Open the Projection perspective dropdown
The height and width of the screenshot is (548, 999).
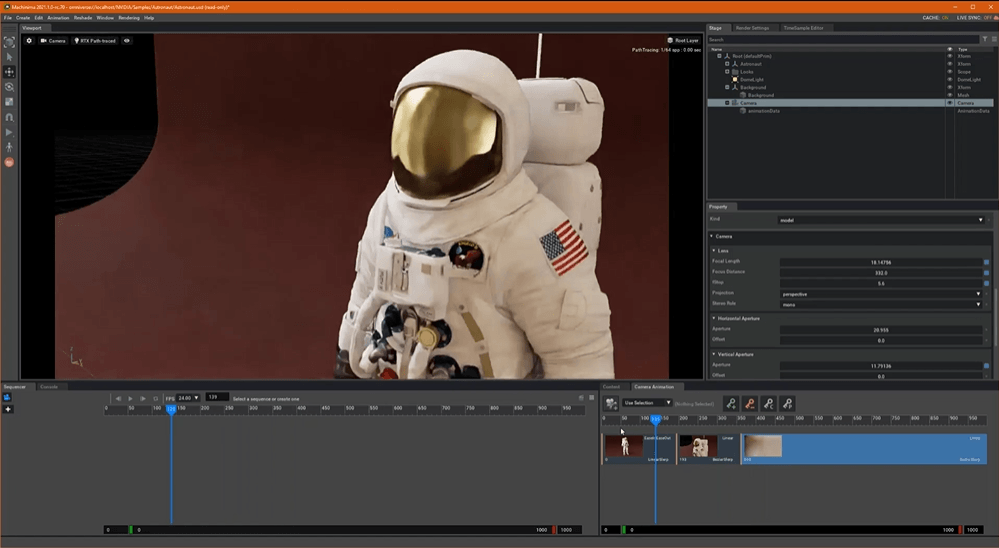880,294
